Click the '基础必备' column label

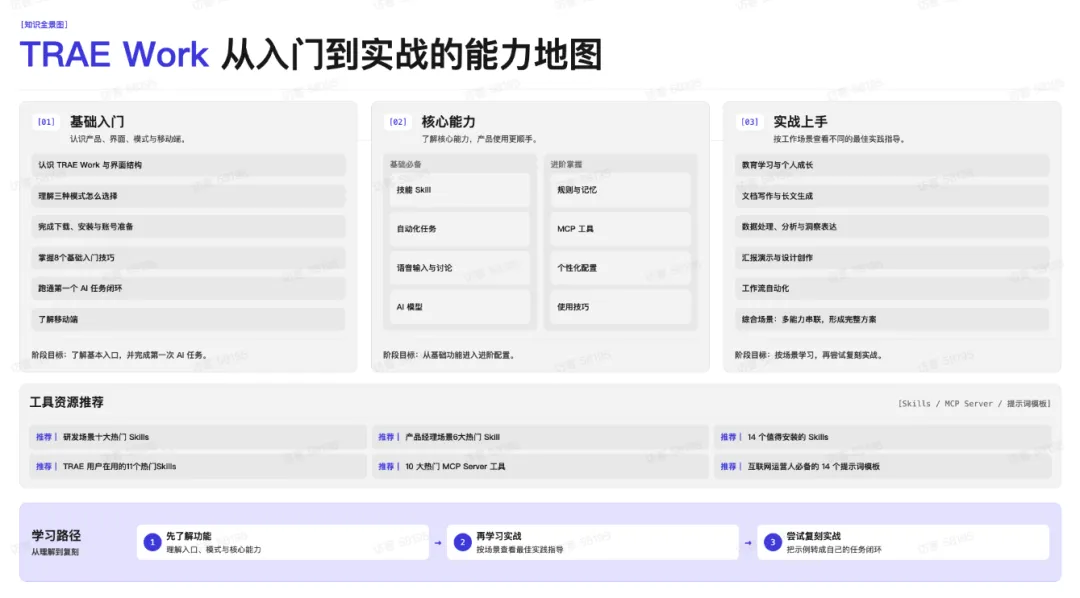(x=405, y=165)
